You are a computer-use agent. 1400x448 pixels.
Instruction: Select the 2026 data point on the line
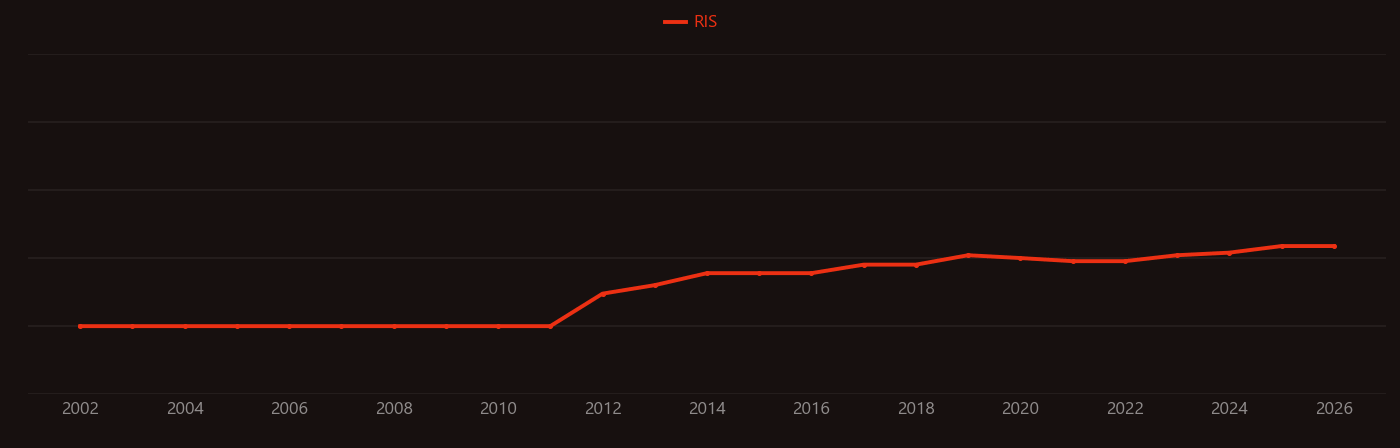[1334, 246]
